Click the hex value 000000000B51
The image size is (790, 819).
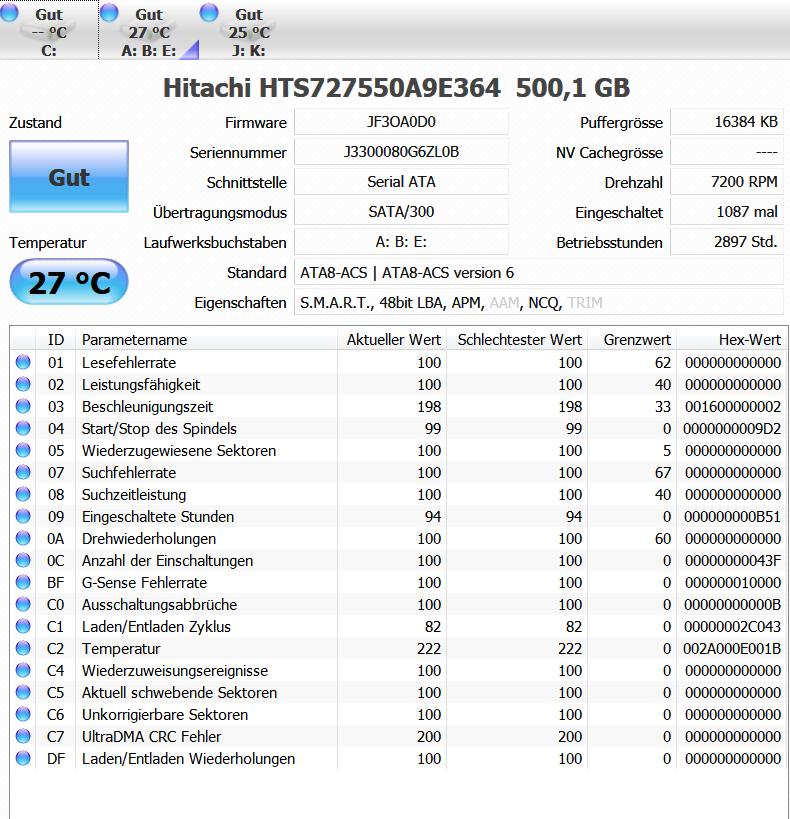coord(733,517)
